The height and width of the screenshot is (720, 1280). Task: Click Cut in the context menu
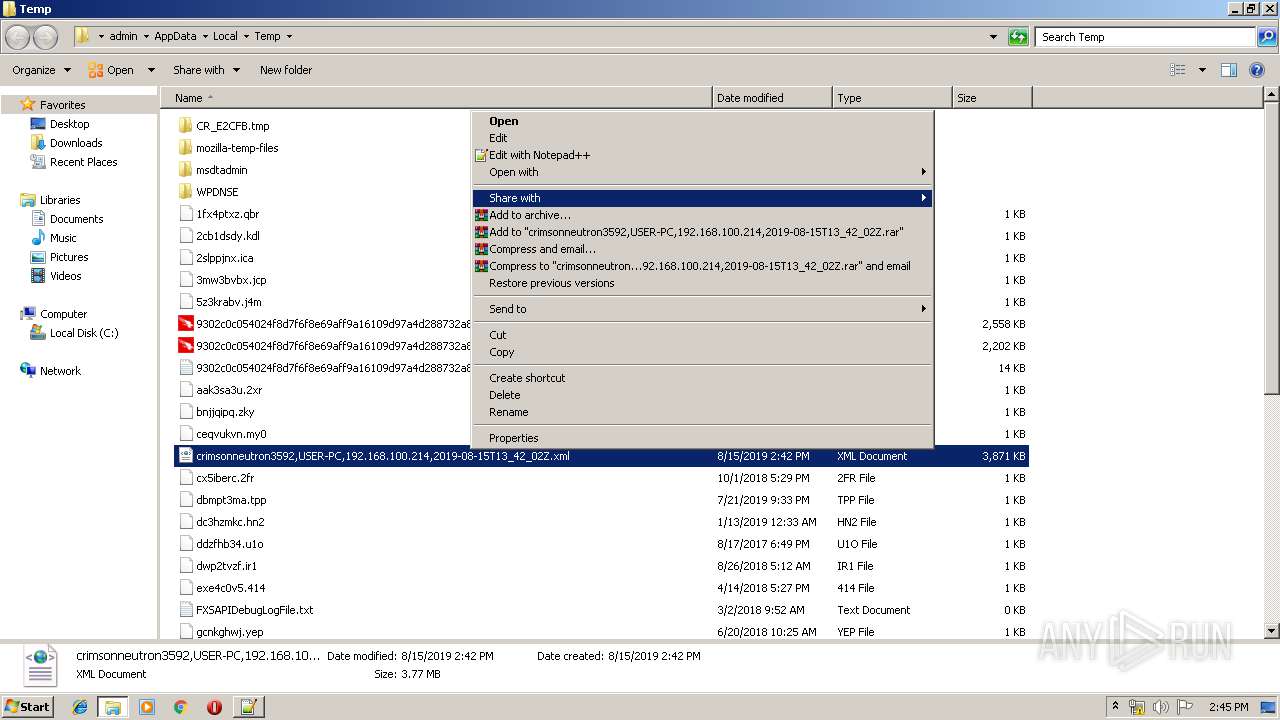(x=702, y=335)
